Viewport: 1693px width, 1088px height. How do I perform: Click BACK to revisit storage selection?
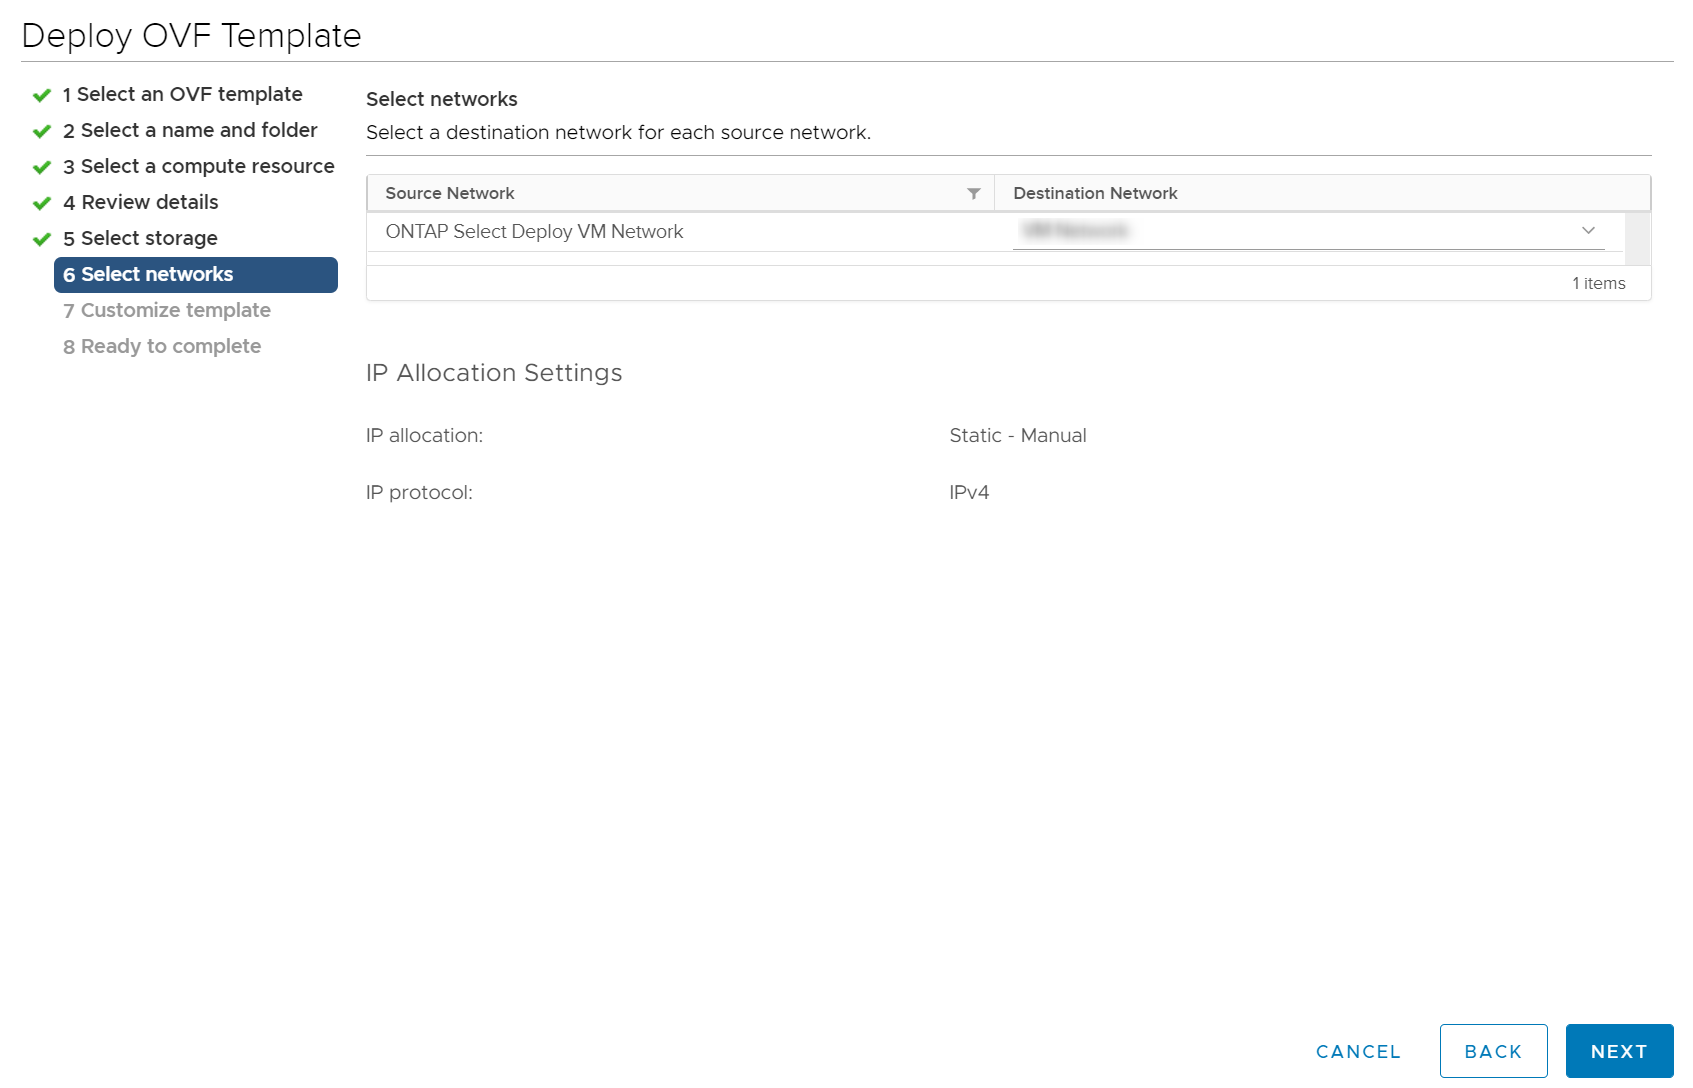pyautogui.click(x=1493, y=1051)
